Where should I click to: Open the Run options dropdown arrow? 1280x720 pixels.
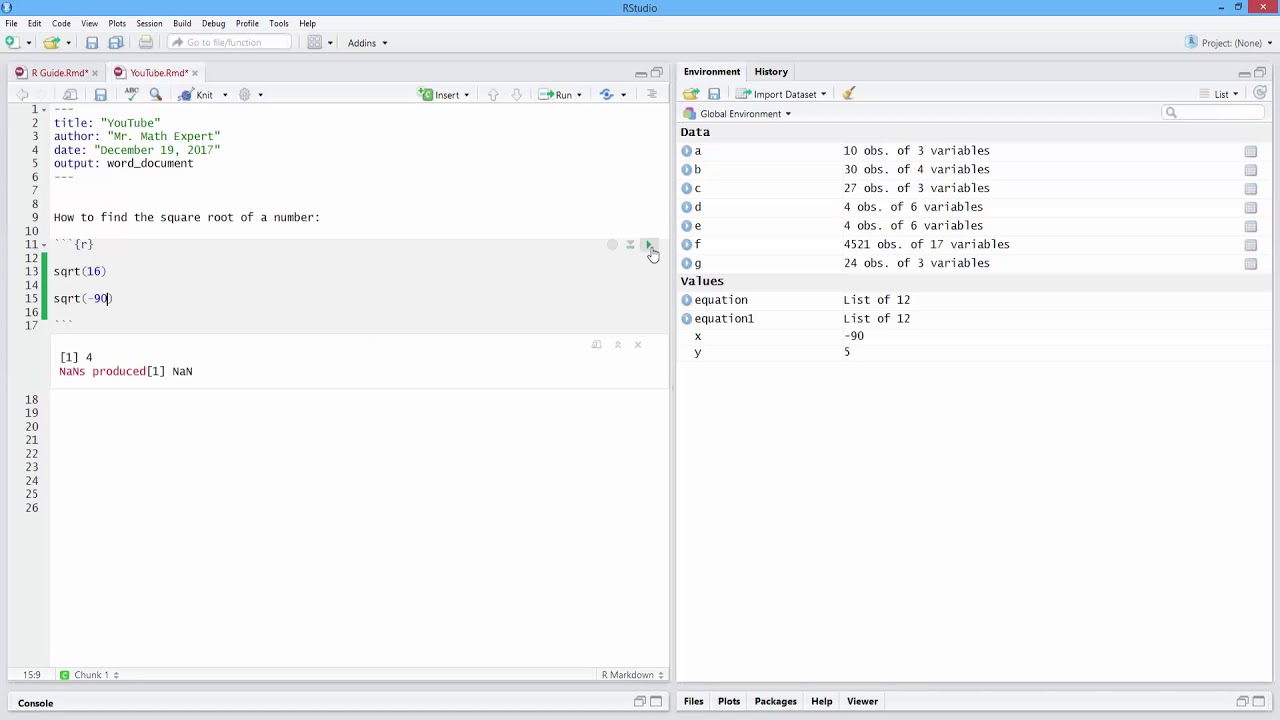point(579,95)
